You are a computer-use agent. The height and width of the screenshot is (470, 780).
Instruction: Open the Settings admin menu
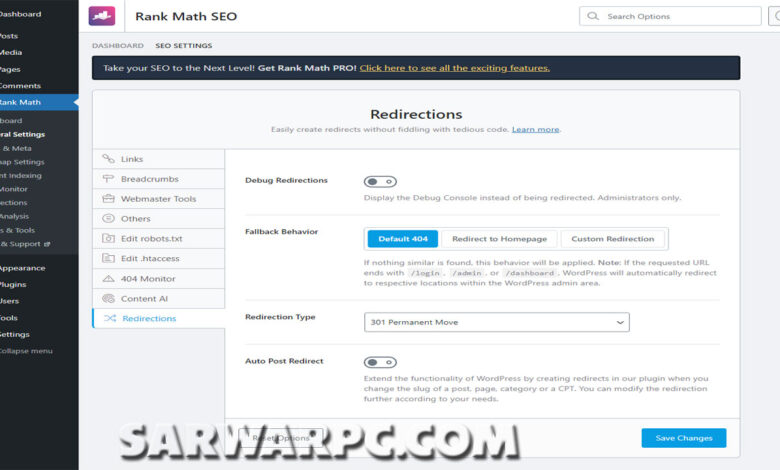[39, 334]
